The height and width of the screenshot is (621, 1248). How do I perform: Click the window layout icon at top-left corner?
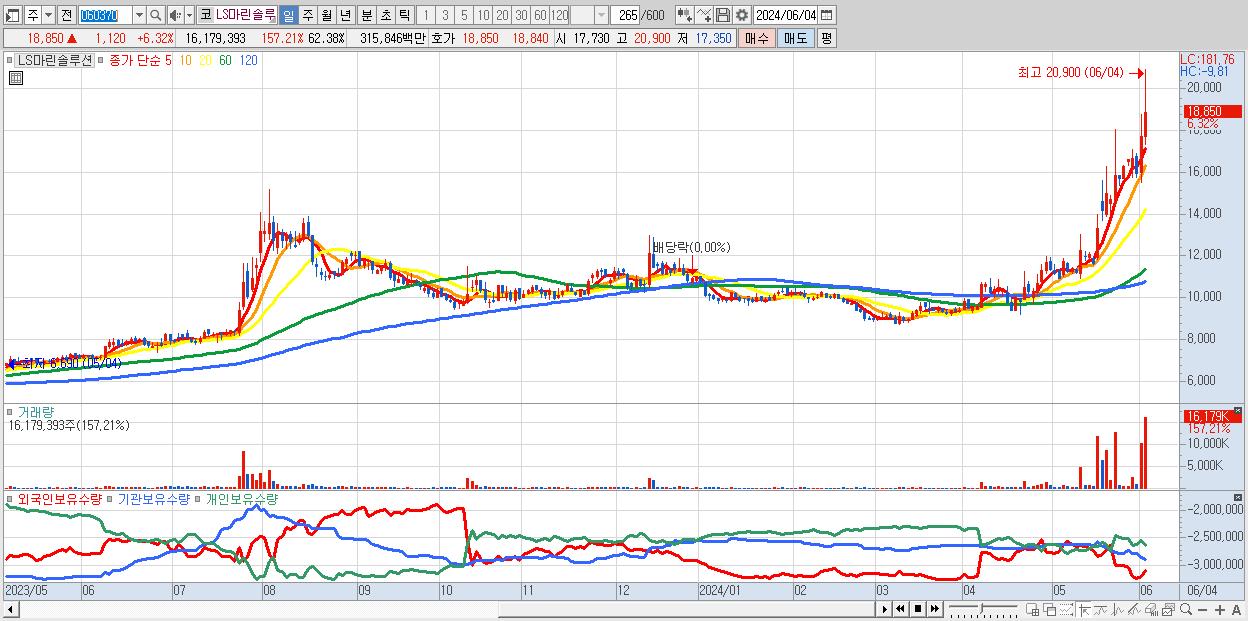pyautogui.click(x=13, y=15)
